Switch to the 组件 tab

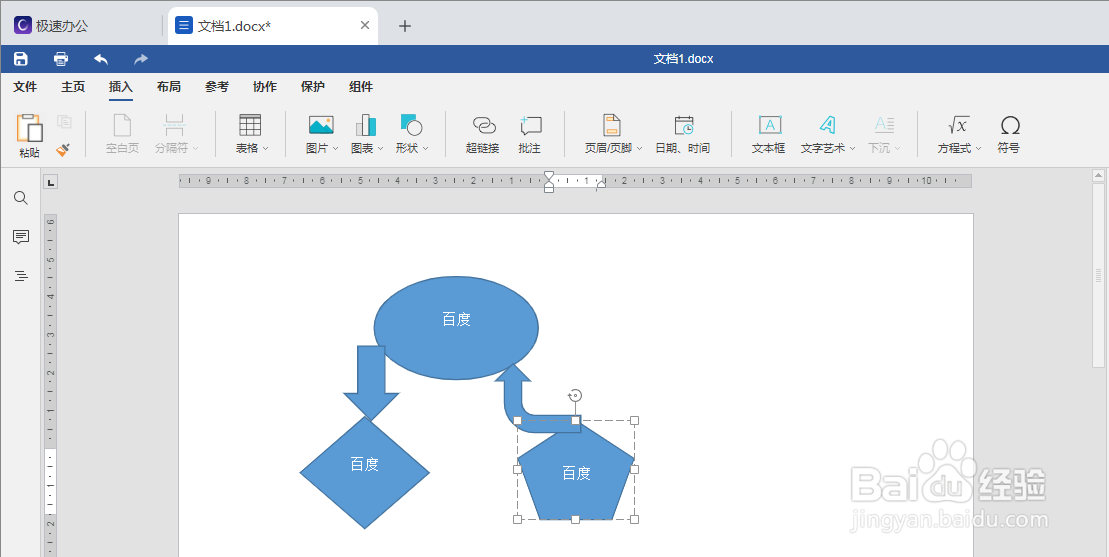click(x=361, y=87)
